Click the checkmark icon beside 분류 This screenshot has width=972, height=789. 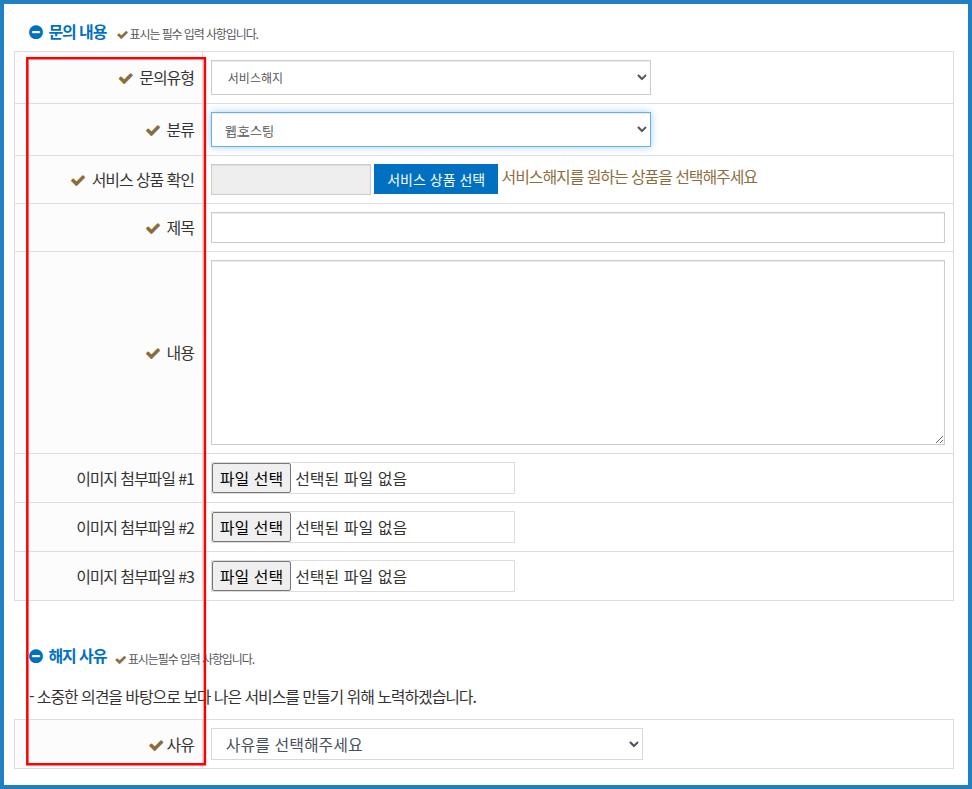[x=153, y=130]
